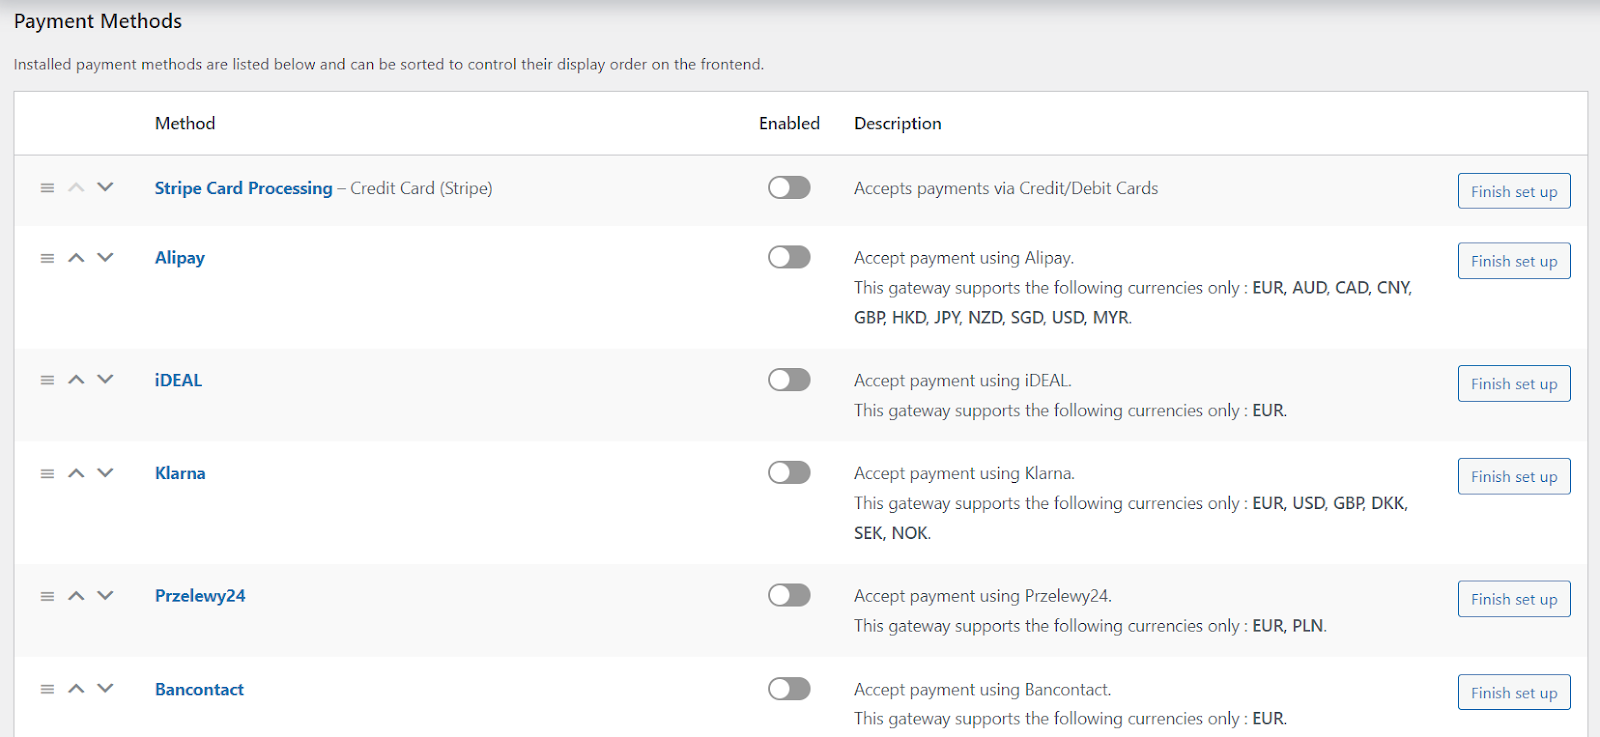
Task: Move iDEAL up in the list
Action: 76,380
